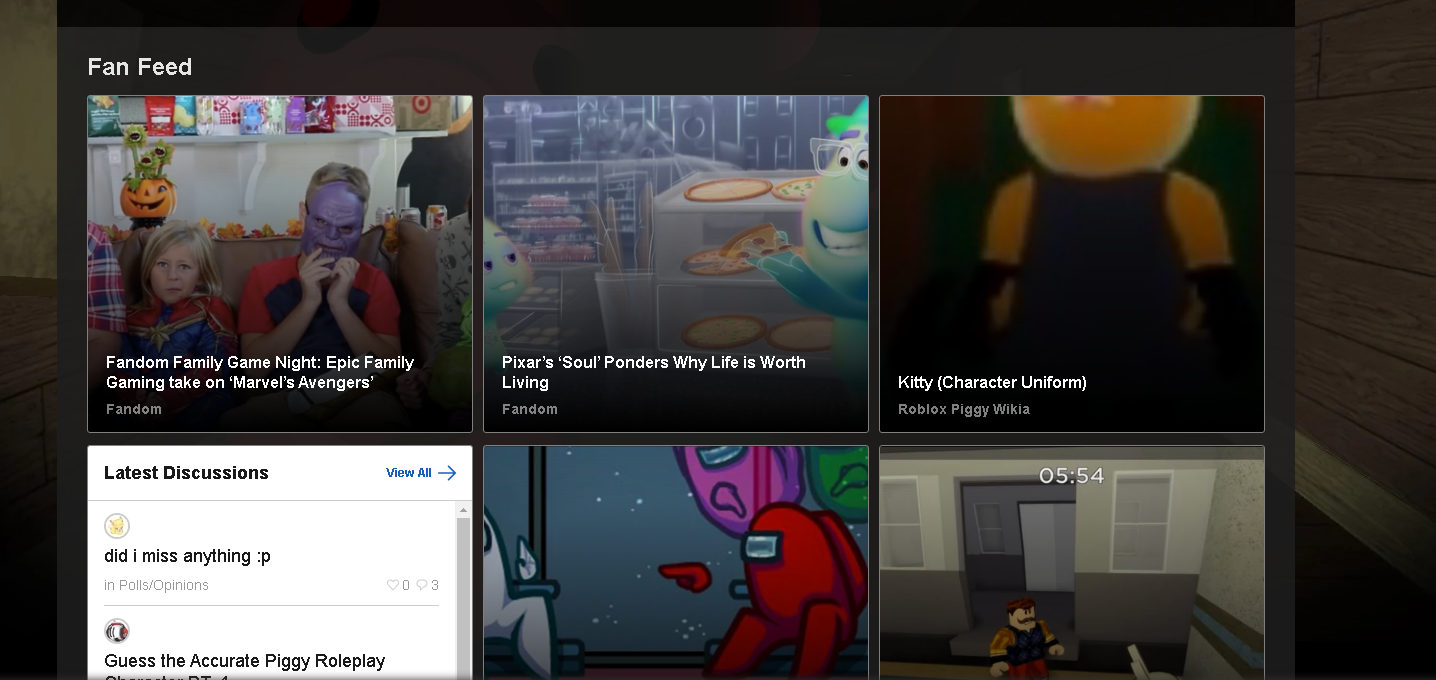
Task: Click the comment bubble icon showing 3
Action: coord(422,585)
